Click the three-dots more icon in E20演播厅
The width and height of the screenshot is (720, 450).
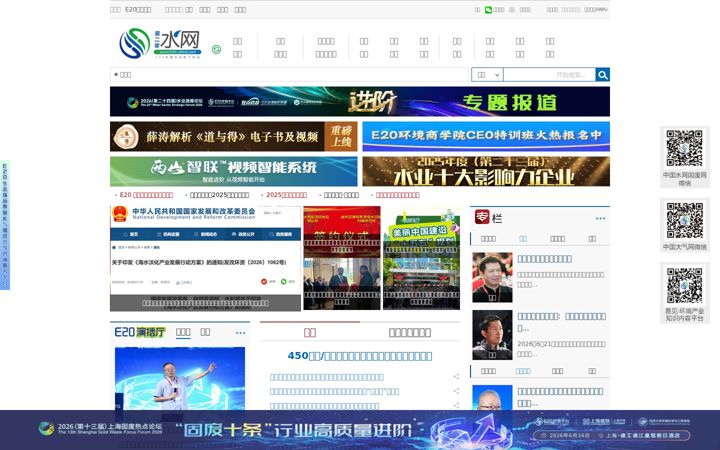pos(240,333)
